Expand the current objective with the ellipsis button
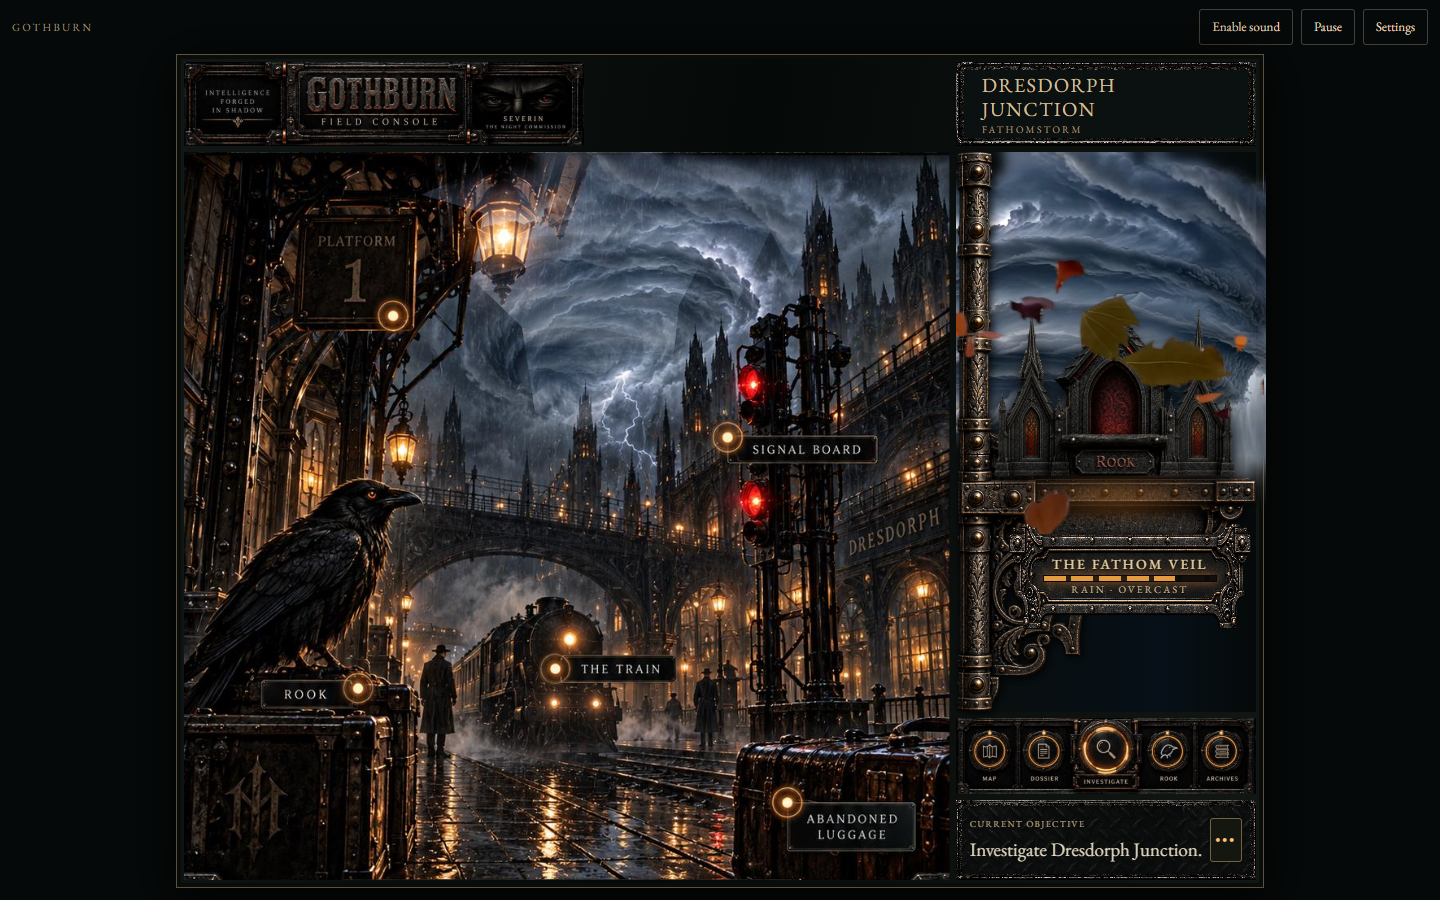1440x900 pixels. 1225,840
